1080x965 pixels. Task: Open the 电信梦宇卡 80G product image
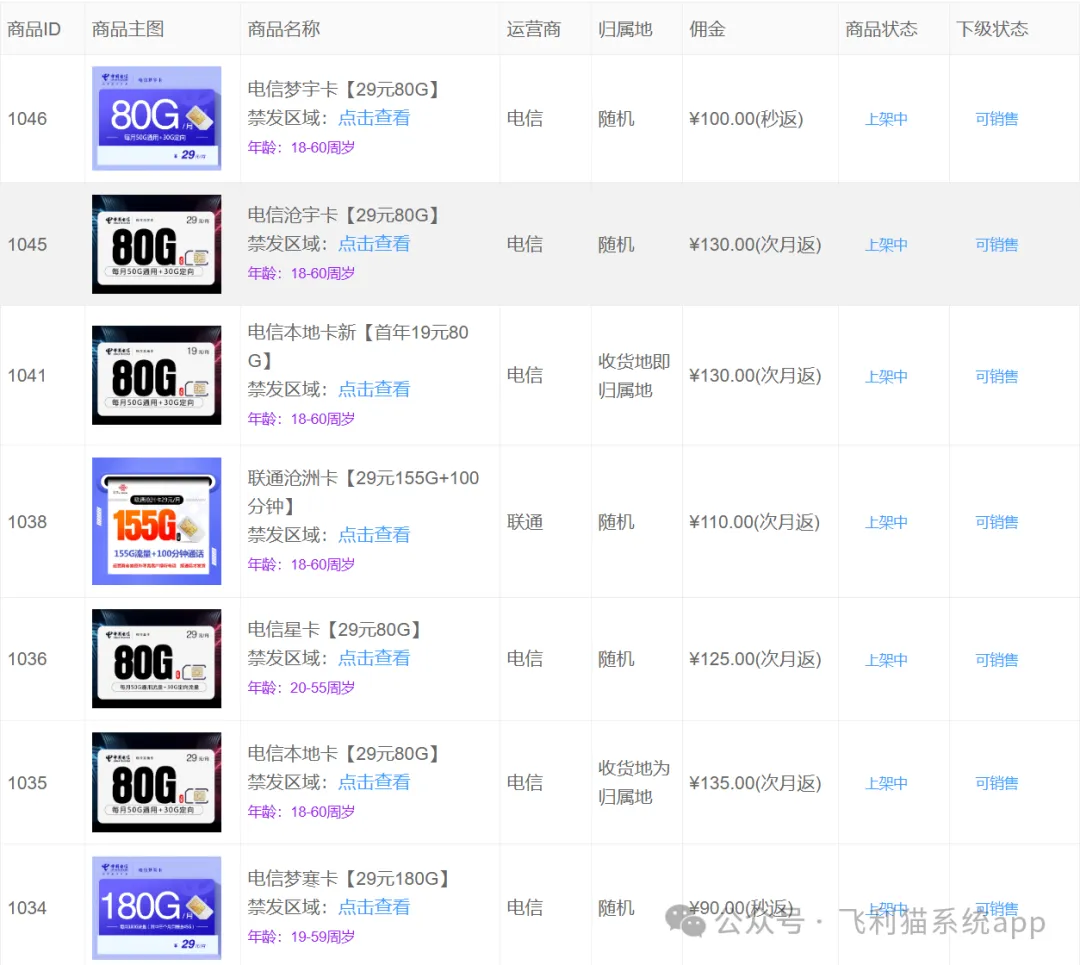tap(156, 118)
